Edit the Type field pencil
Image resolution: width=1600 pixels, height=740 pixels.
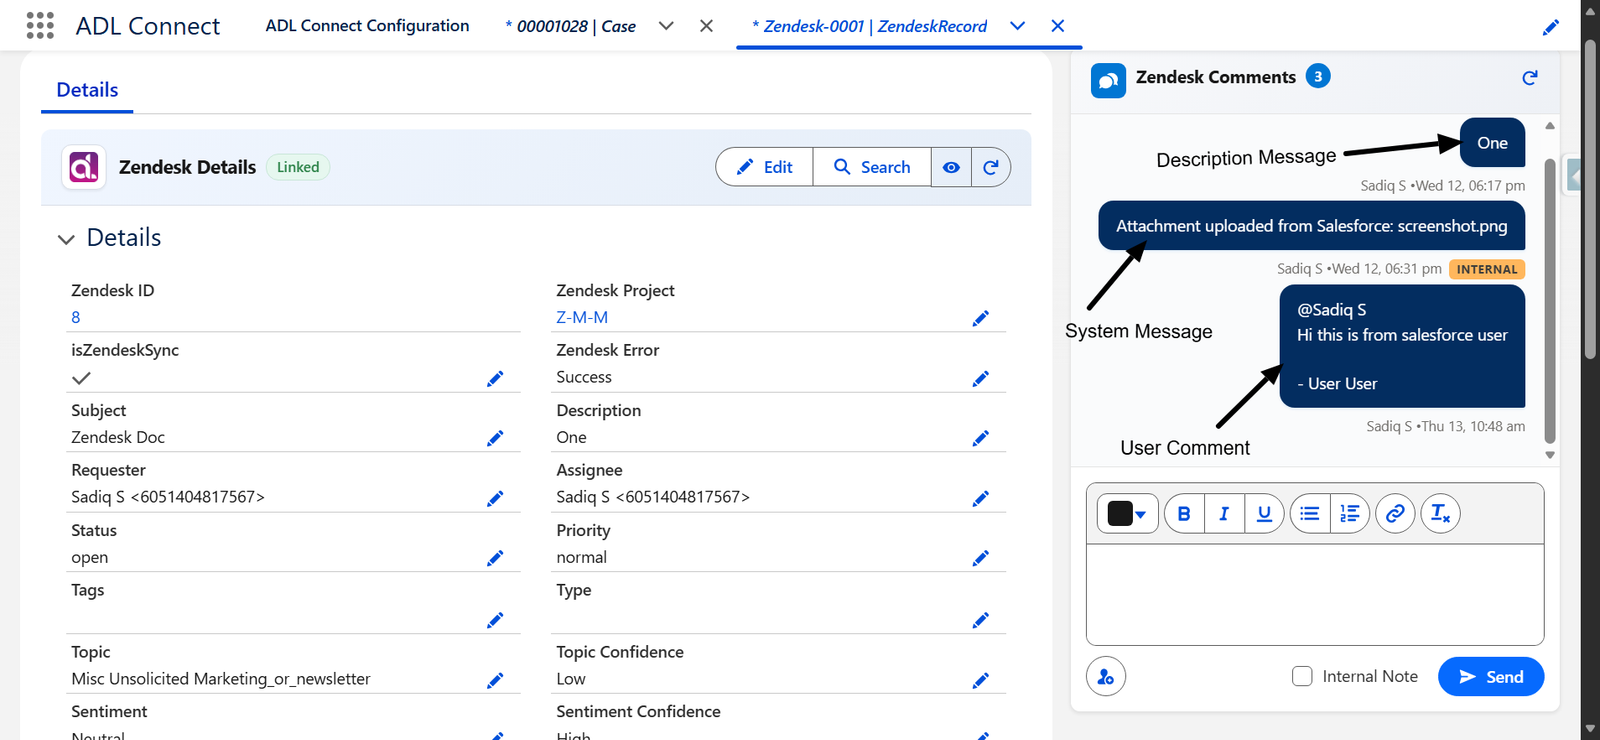981,620
